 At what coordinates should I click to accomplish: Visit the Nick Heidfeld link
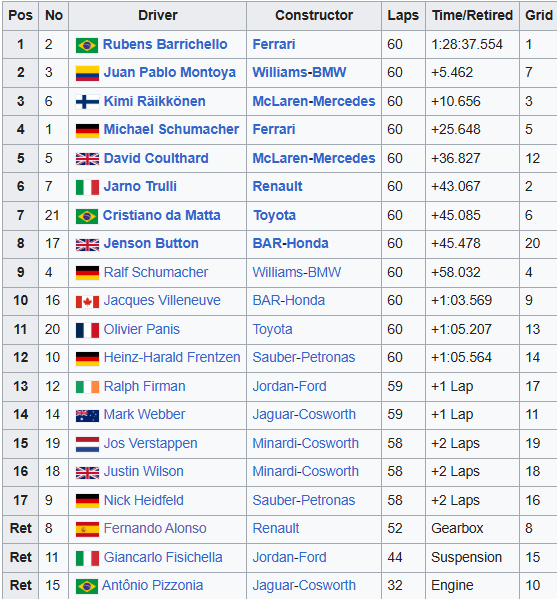(x=144, y=500)
